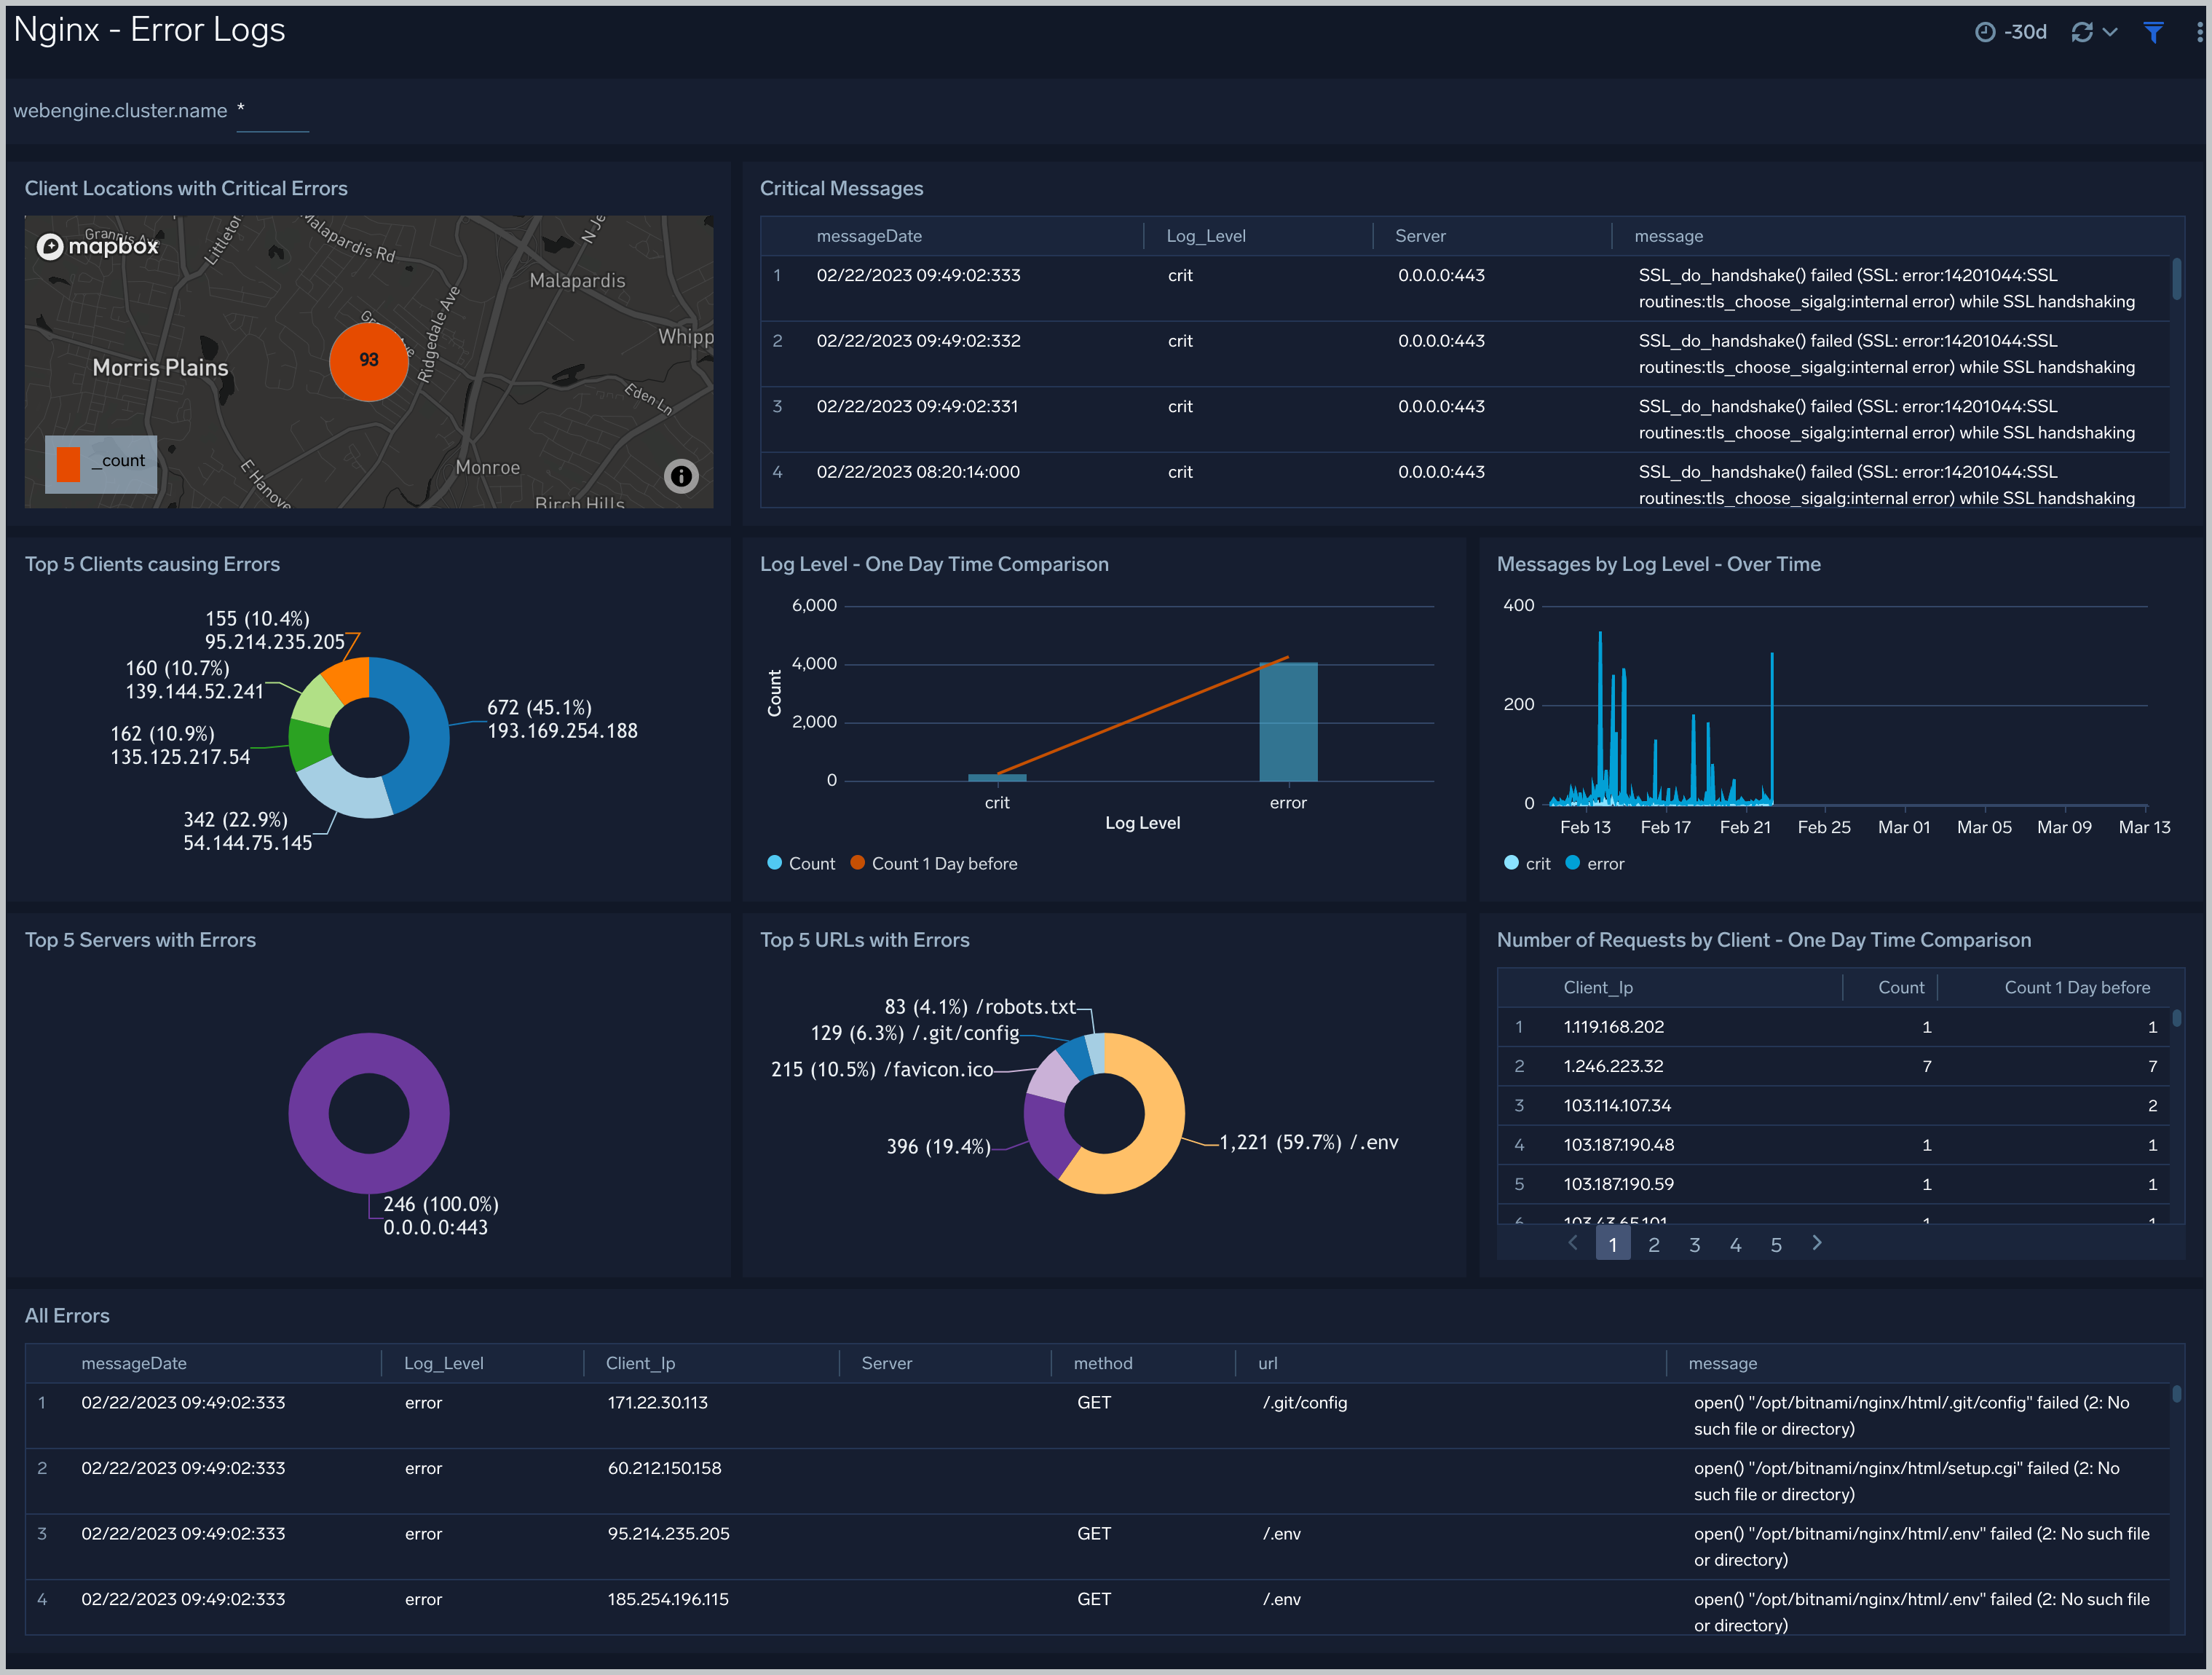This screenshot has height=1675, width=2212.
Task: Click the Requests by Client table scrollbar
Action: tap(2177, 1017)
